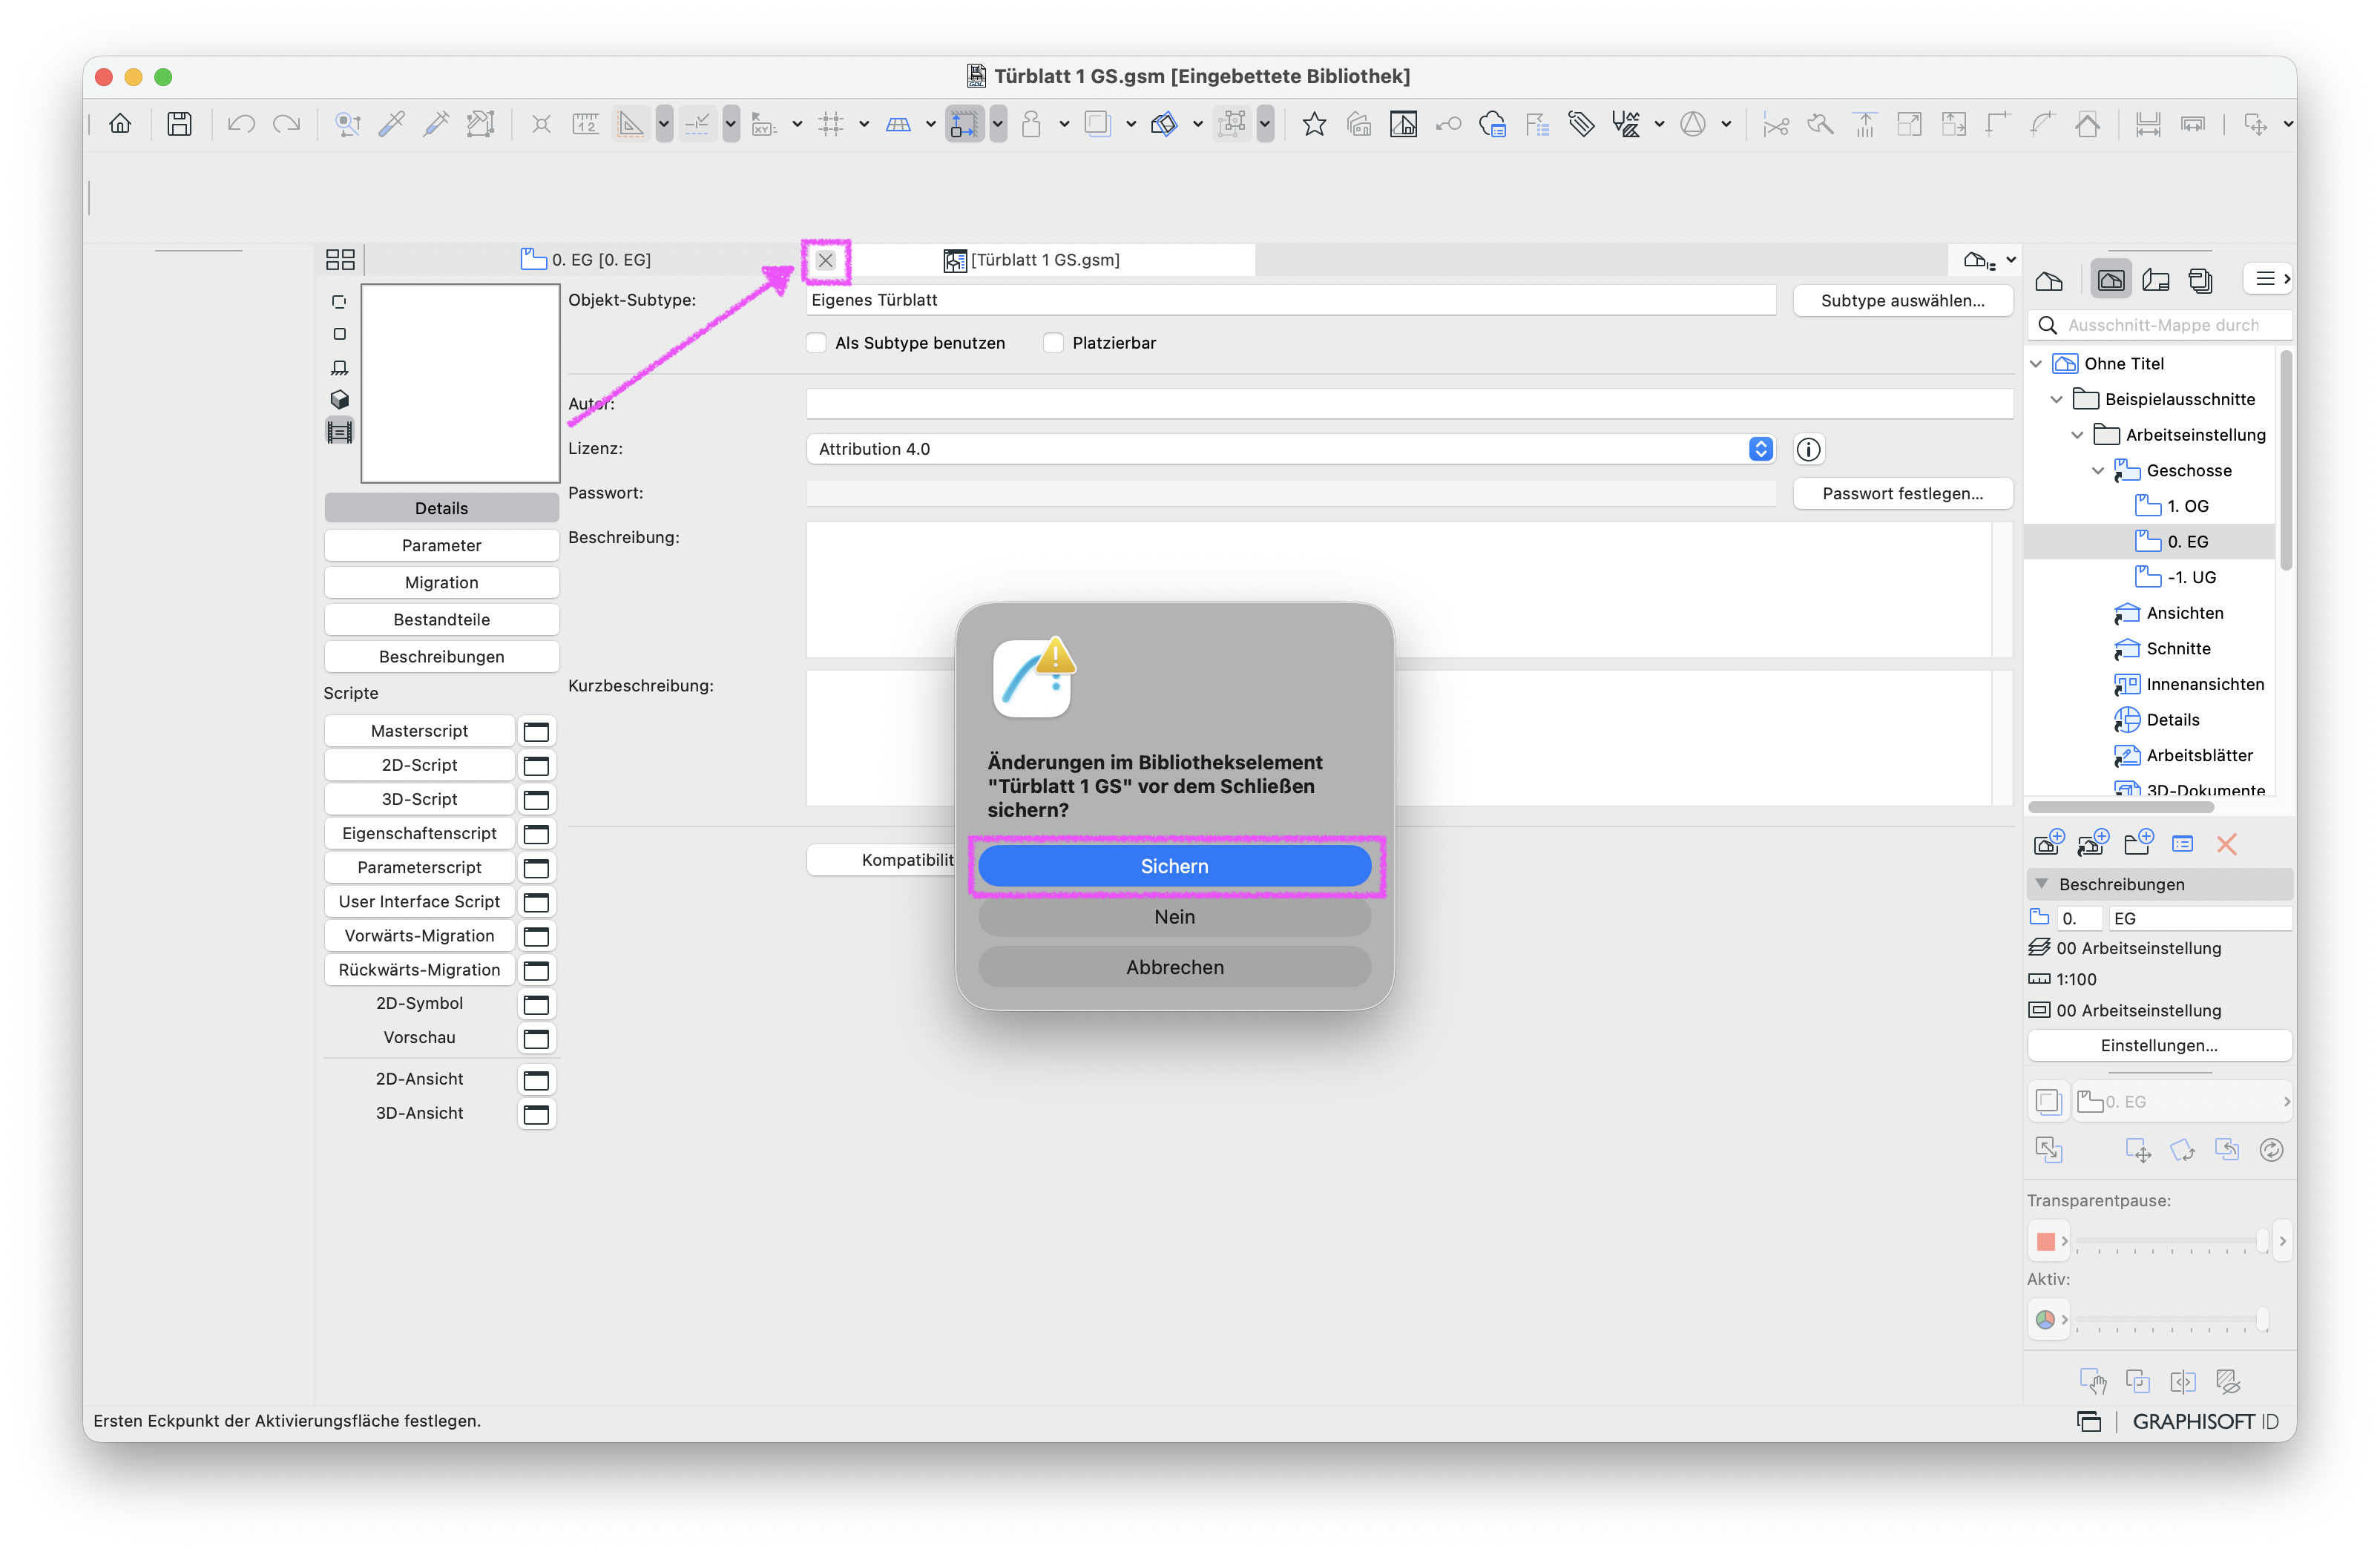Click the new folder navigator icon
This screenshot has height=1552, width=2380.
click(2138, 844)
